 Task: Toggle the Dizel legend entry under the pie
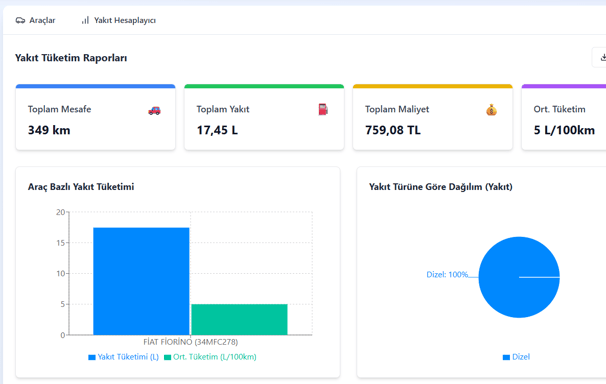coord(516,357)
